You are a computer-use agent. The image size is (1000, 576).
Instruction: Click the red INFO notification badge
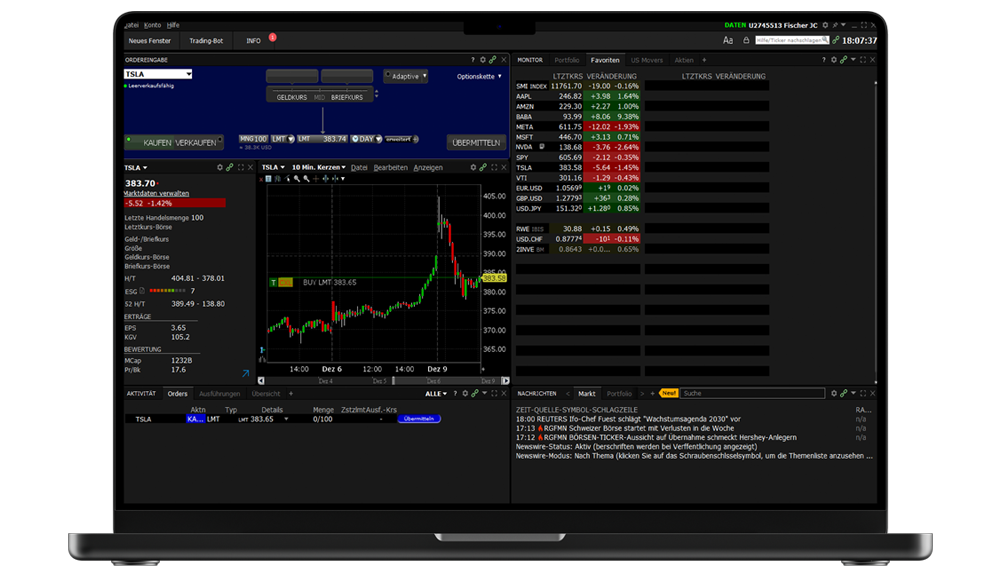pos(272,37)
